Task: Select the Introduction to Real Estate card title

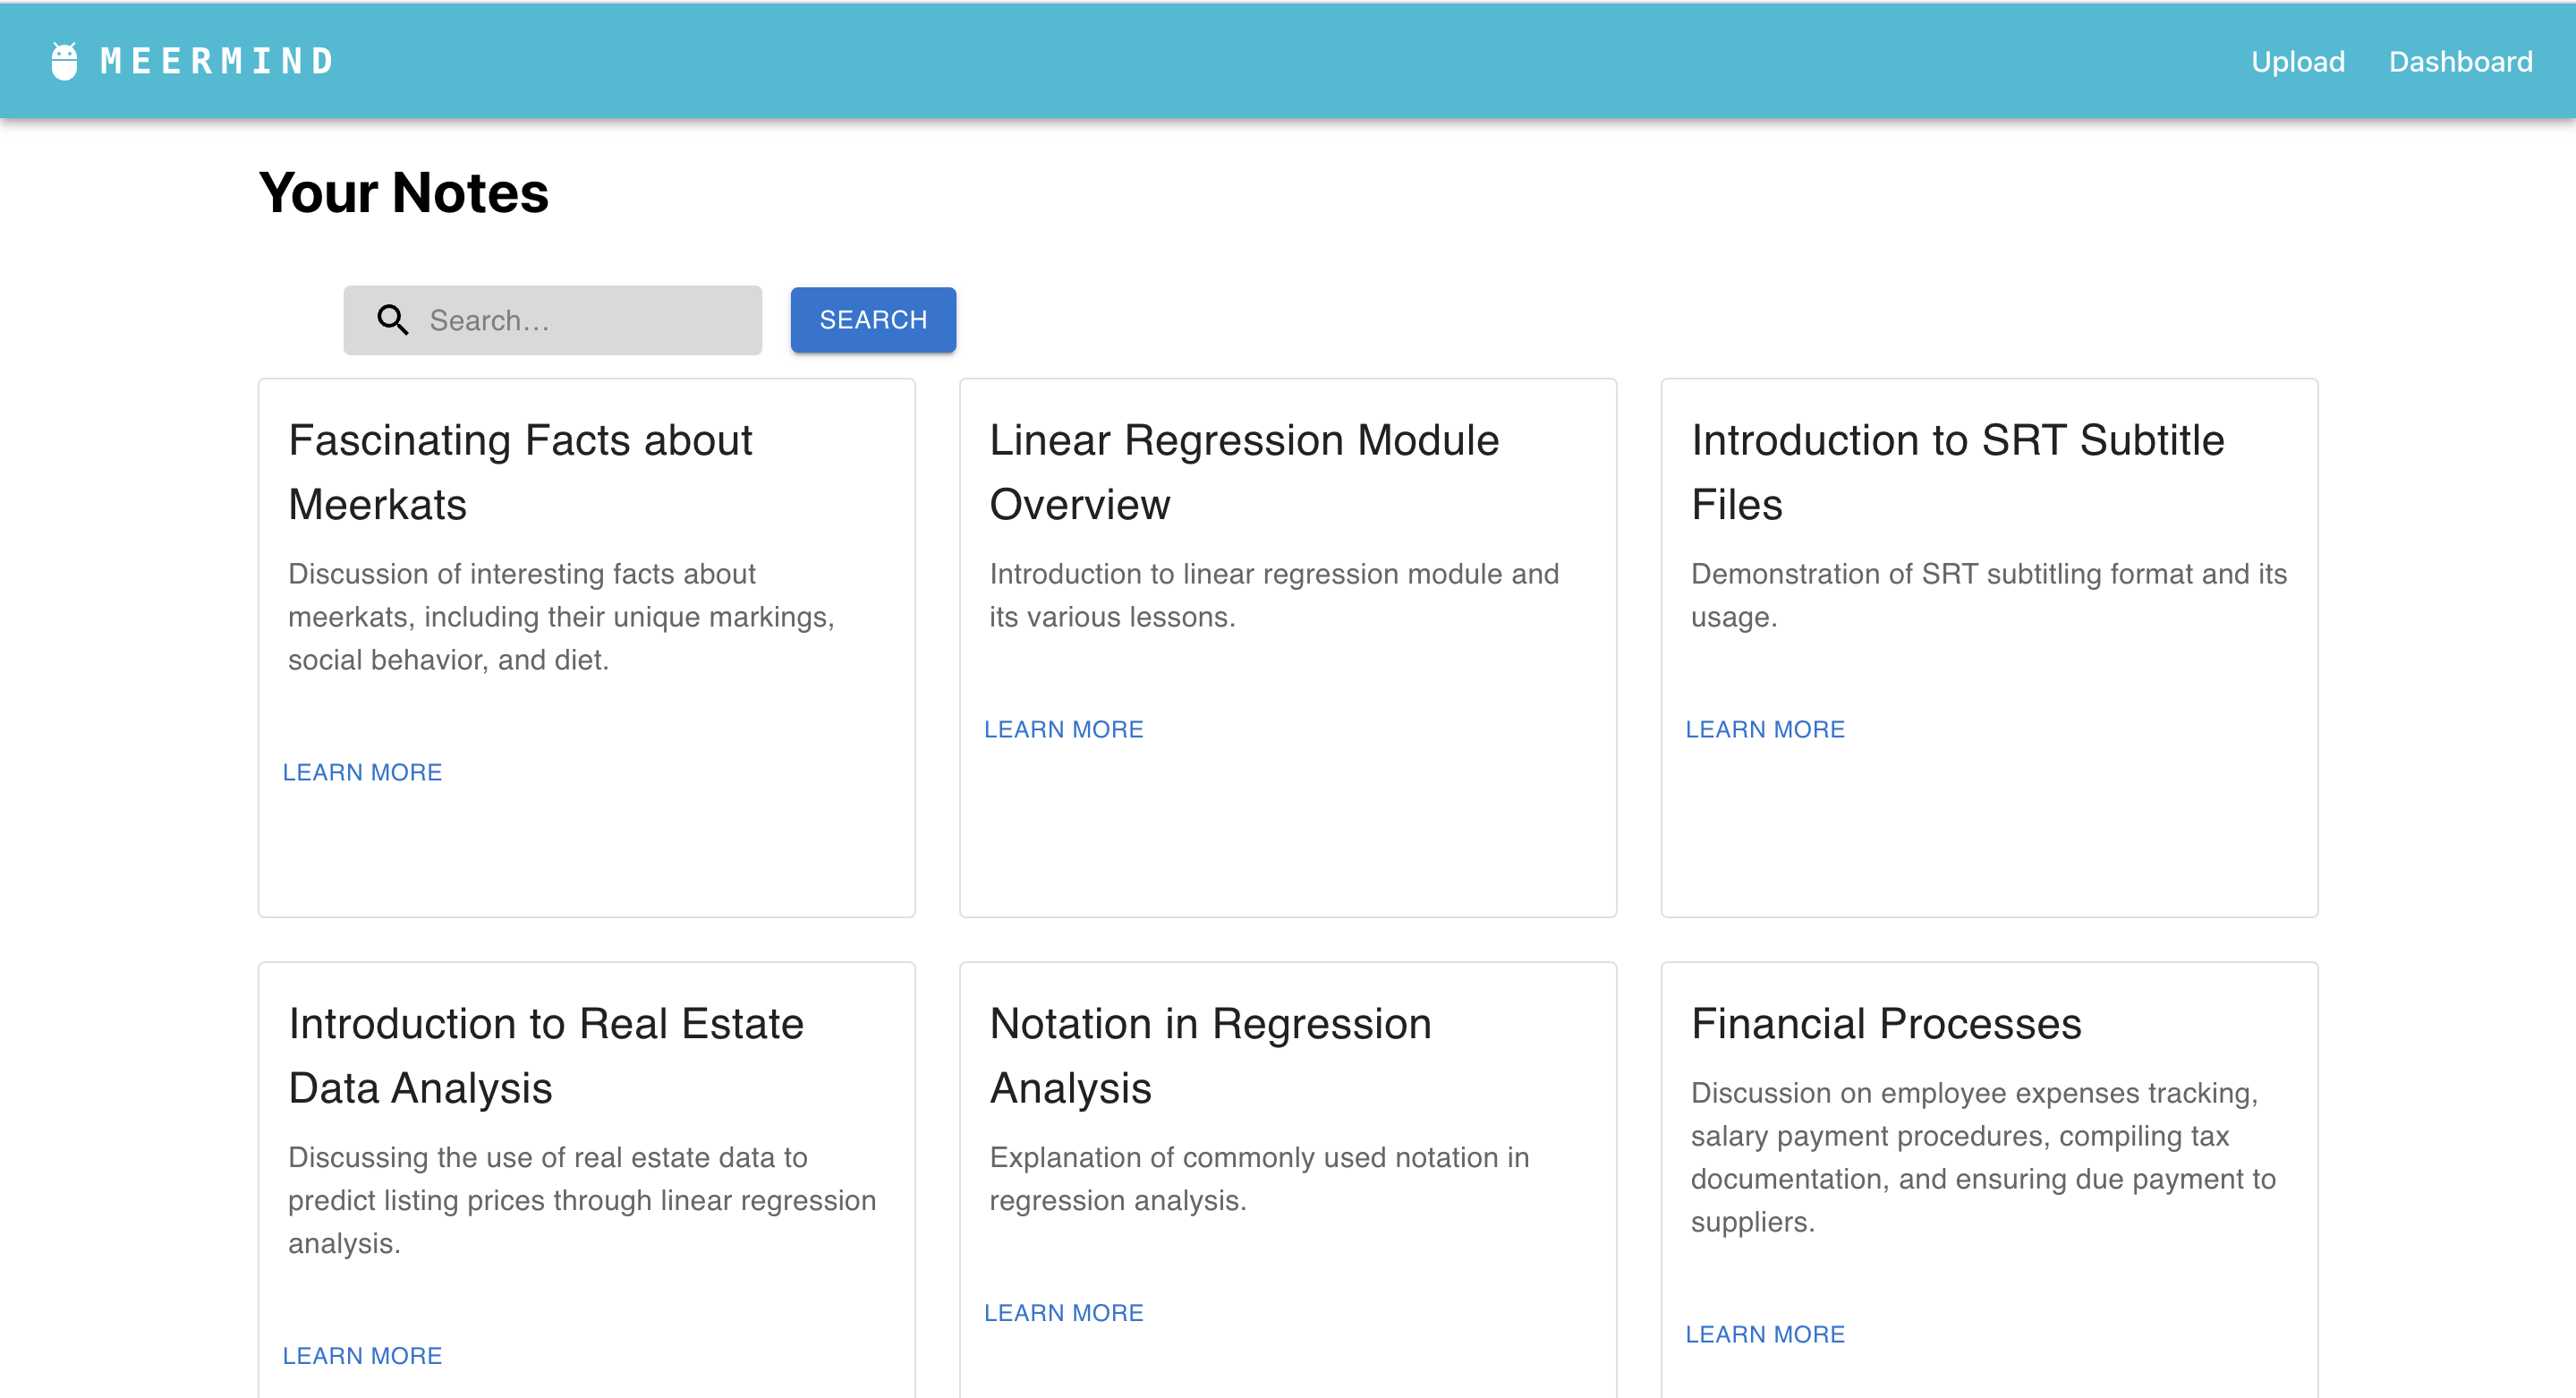Action: (x=545, y=1055)
